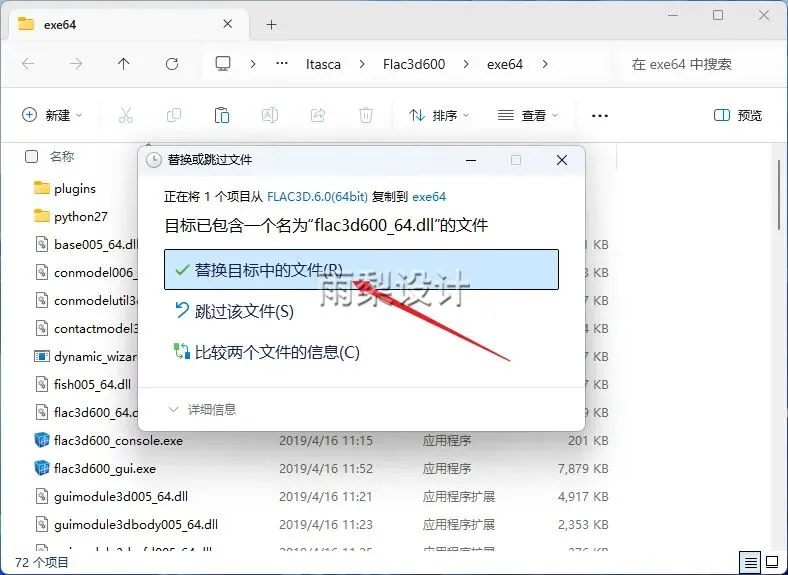Select the Flac3d600 breadcrumb segment
The image size is (788, 575).
coord(414,64)
